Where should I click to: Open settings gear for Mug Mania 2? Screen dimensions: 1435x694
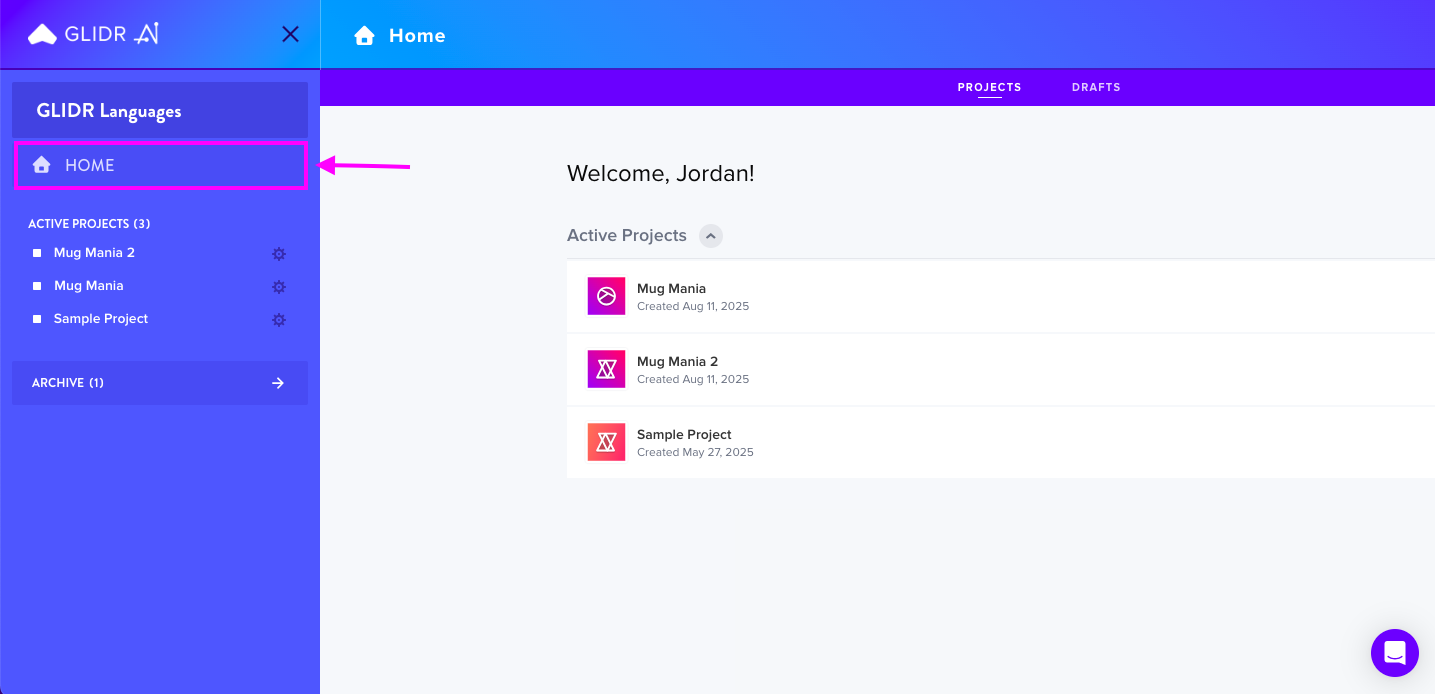point(279,254)
